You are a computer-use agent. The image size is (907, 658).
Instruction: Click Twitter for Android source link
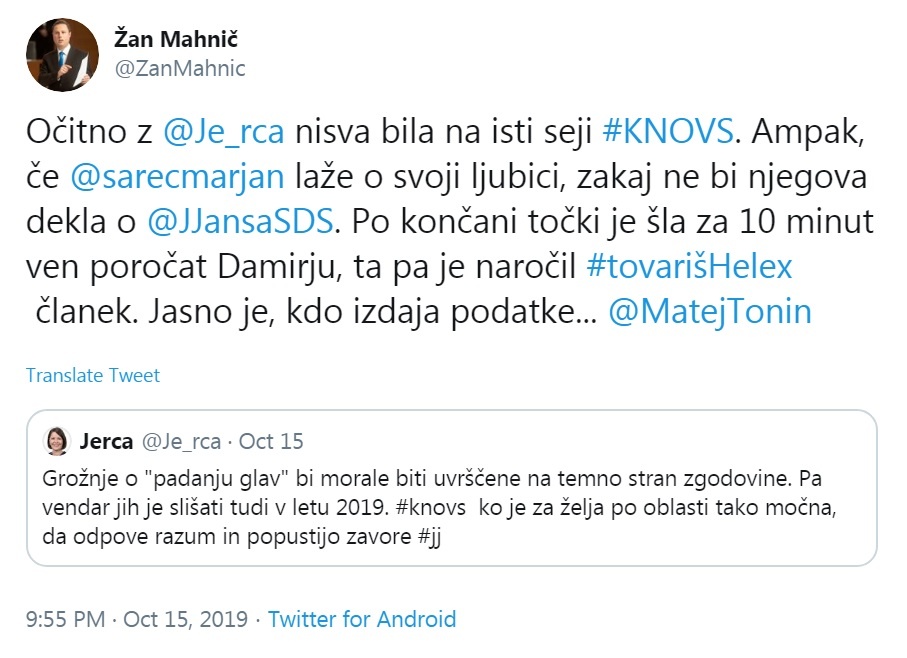(x=362, y=619)
